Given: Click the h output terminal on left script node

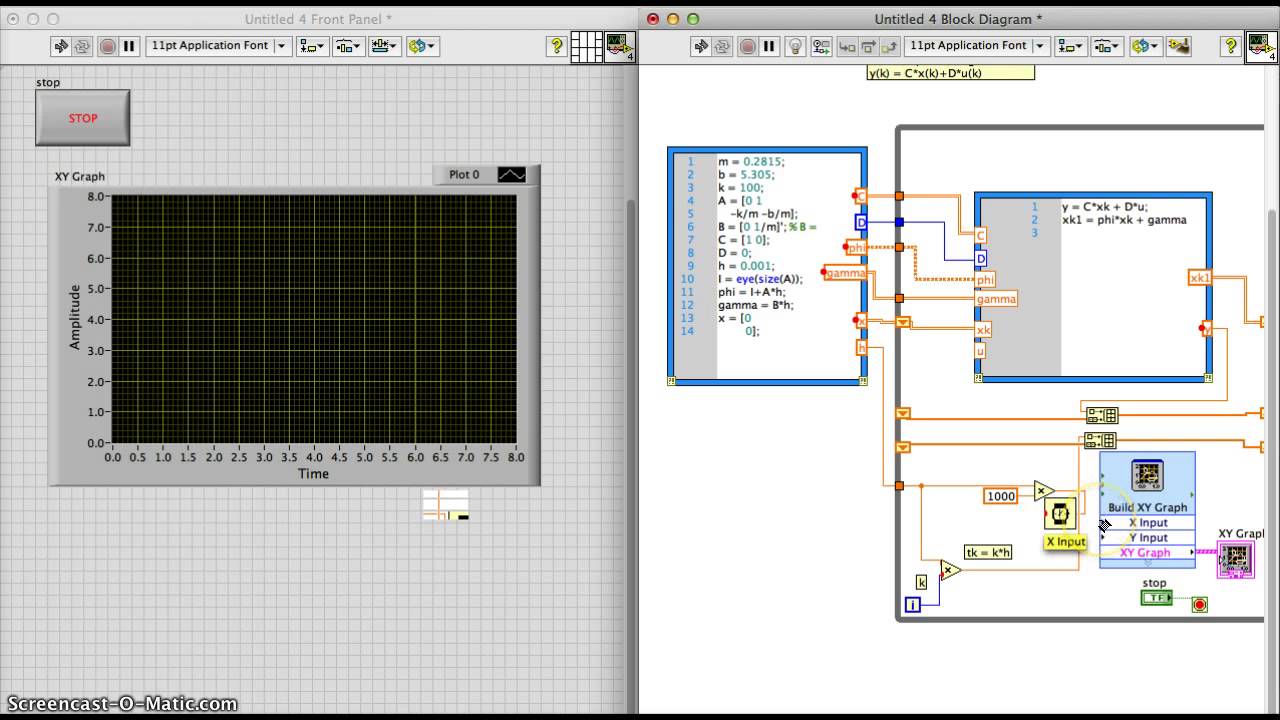Looking at the screenshot, I should [x=861, y=347].
